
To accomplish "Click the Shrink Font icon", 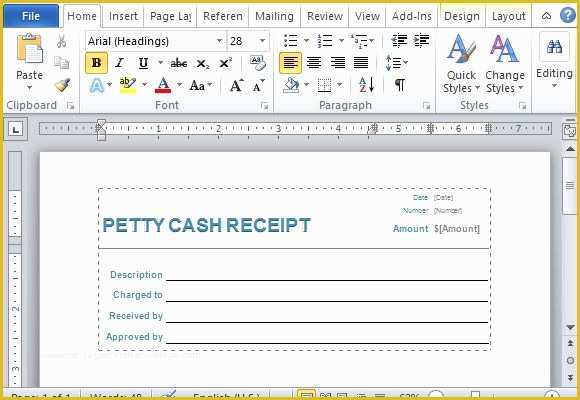I will [x=258, y=85].
